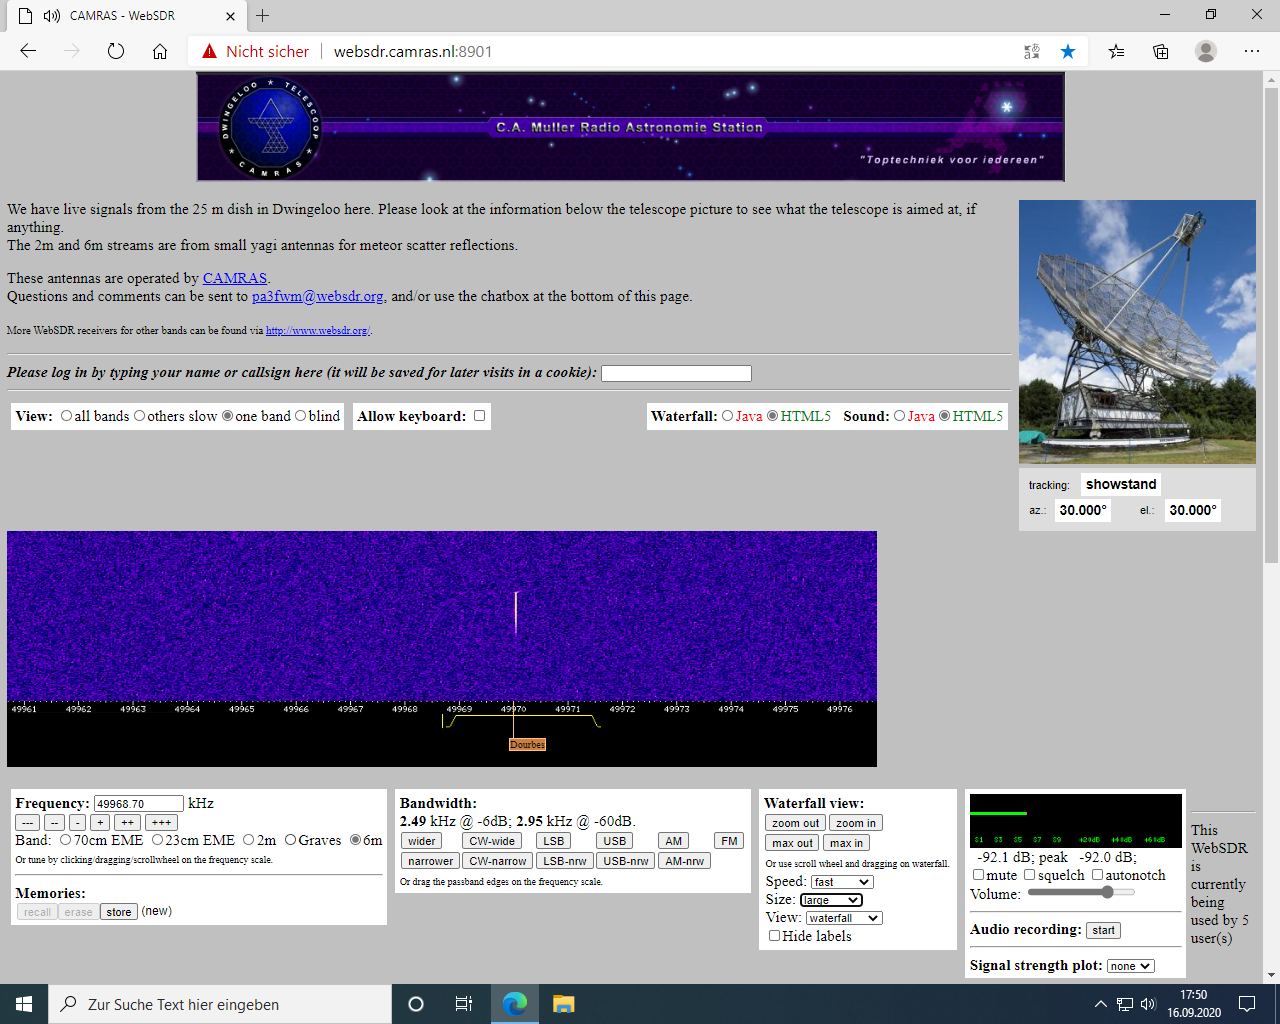
Task: Select Java for the waterfall
Action: (727, 416)
